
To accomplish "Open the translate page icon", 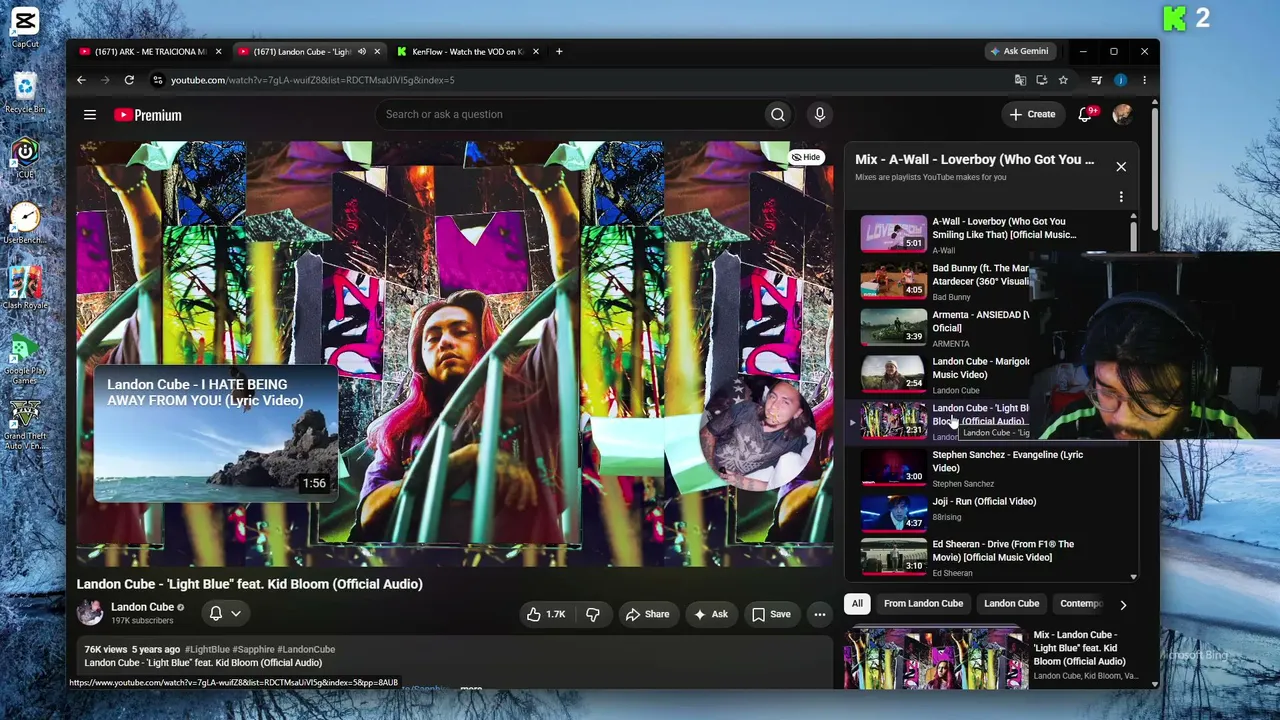I will [1020, 80].
